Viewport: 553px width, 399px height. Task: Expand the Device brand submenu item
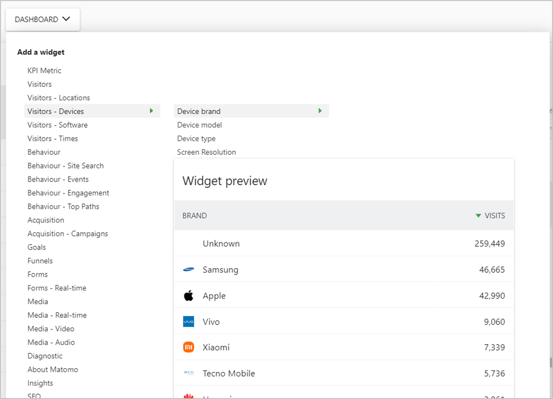pyautogui.click(x=251, y=111)
